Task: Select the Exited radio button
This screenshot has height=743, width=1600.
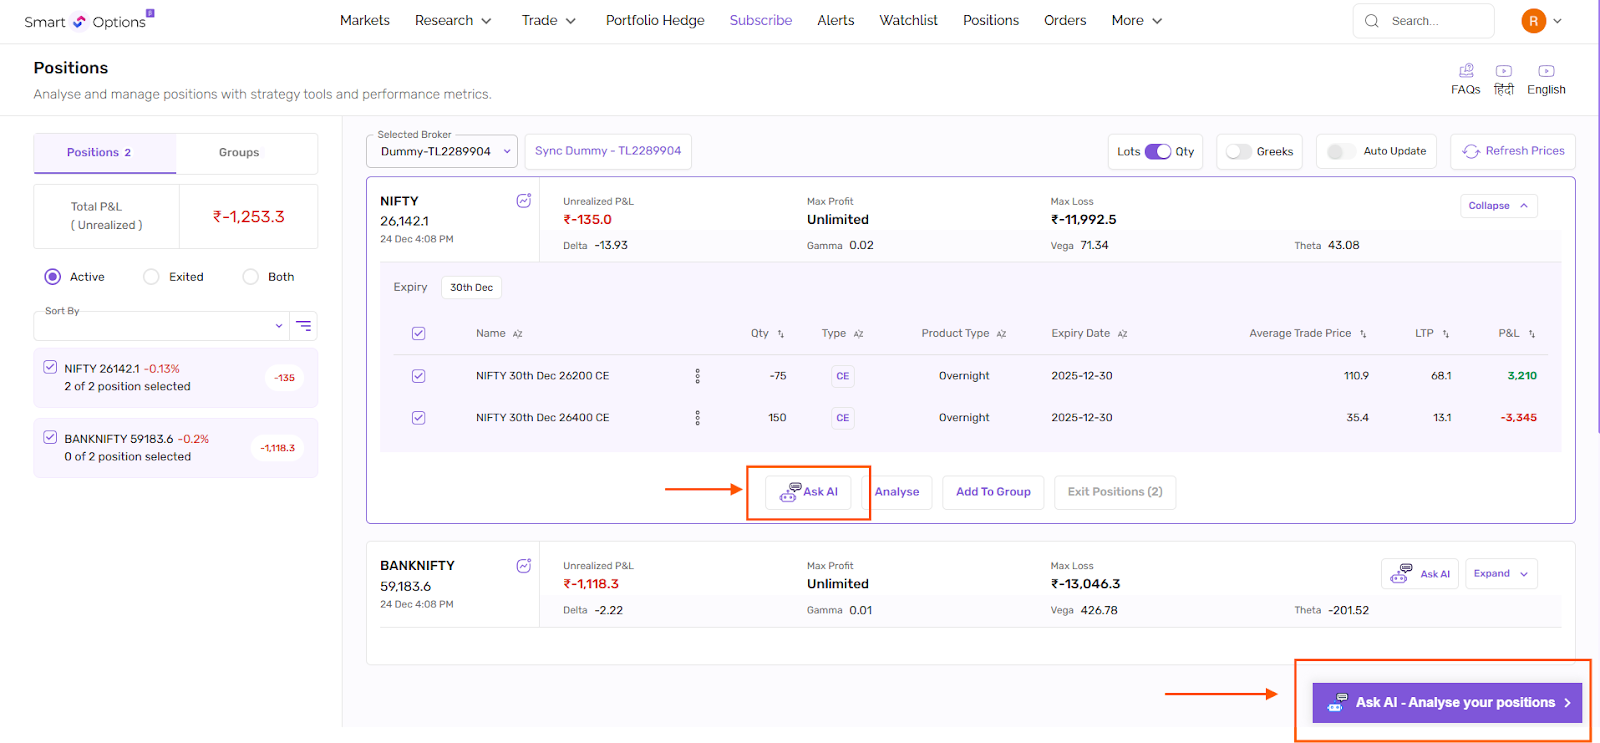Action: coord(151,277)
